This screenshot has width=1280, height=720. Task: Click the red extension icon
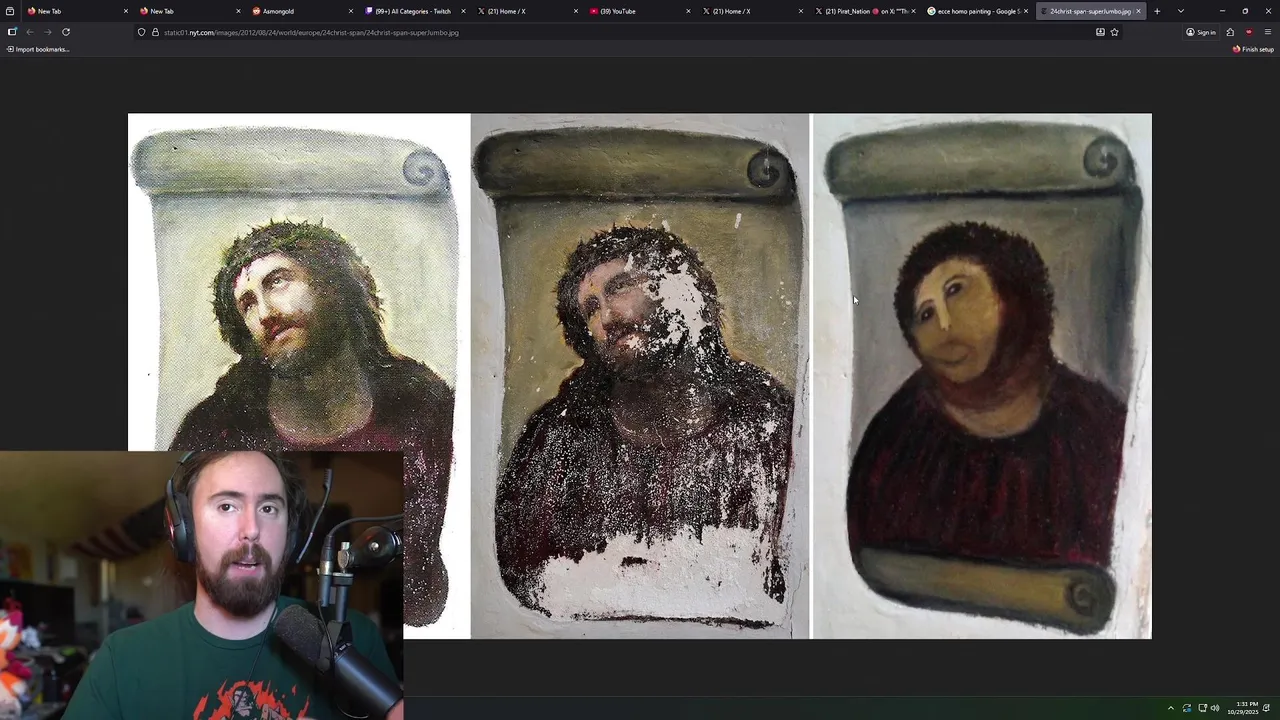pyautogui.click(x=1249, y=32)
